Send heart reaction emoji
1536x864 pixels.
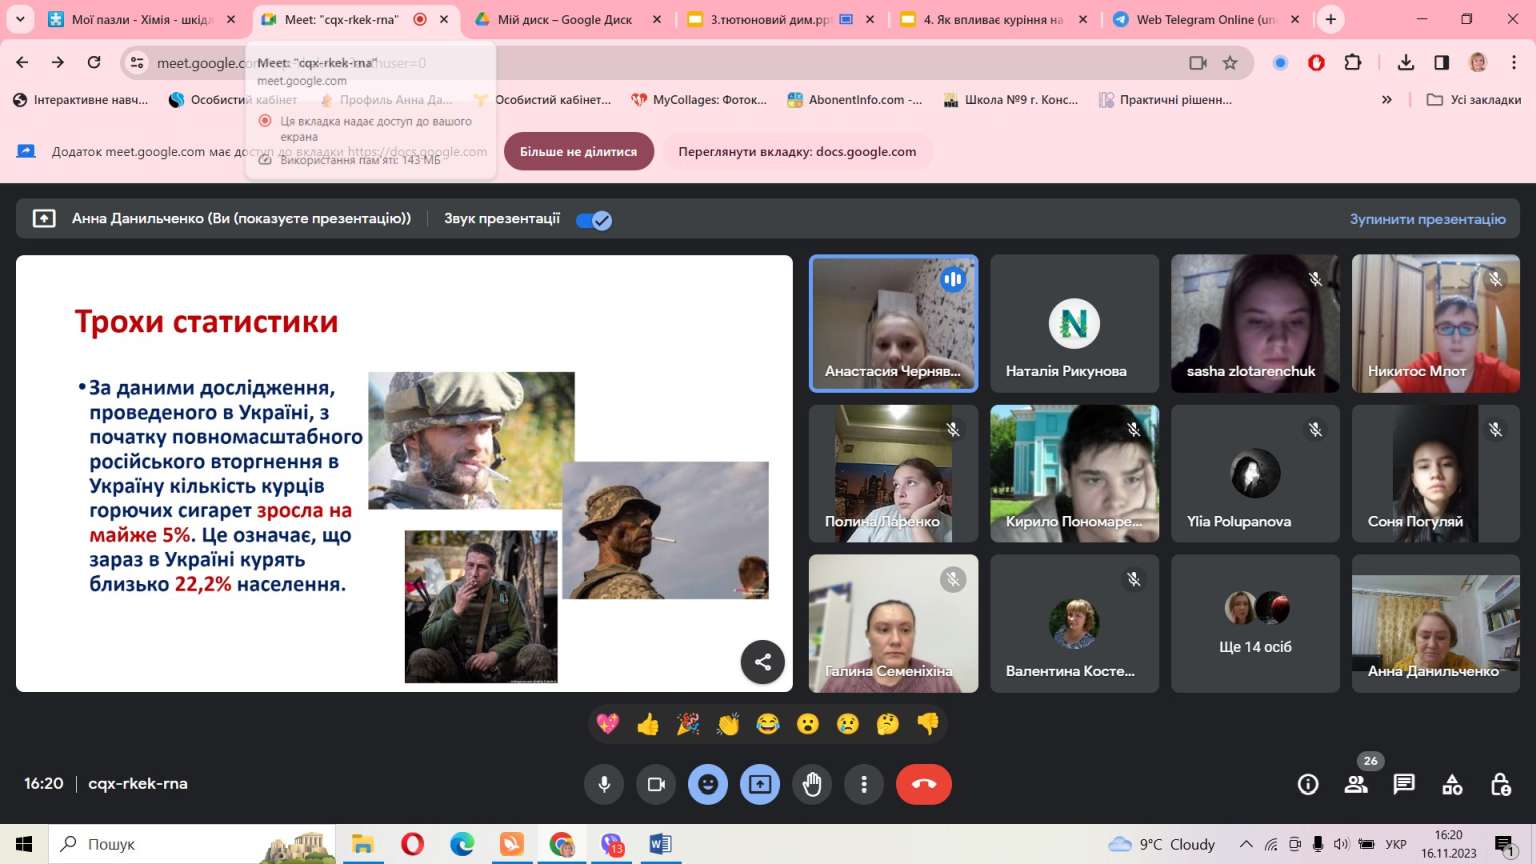coord(608,723)
